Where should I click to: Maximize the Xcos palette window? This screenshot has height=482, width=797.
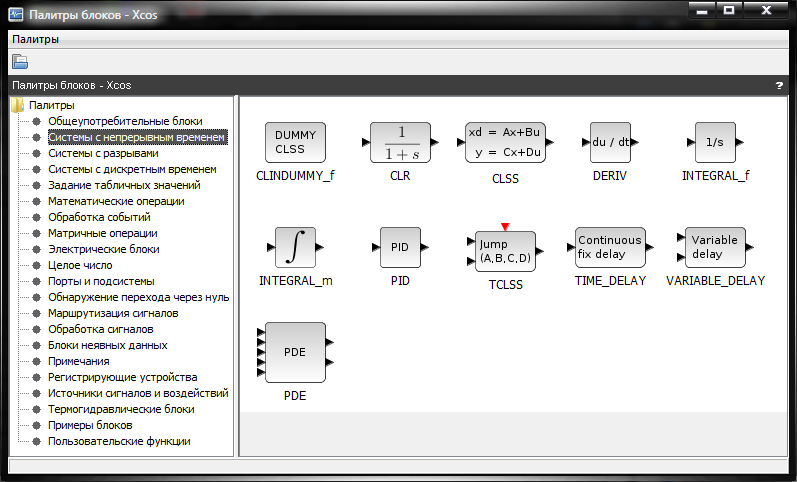(729, 10)
